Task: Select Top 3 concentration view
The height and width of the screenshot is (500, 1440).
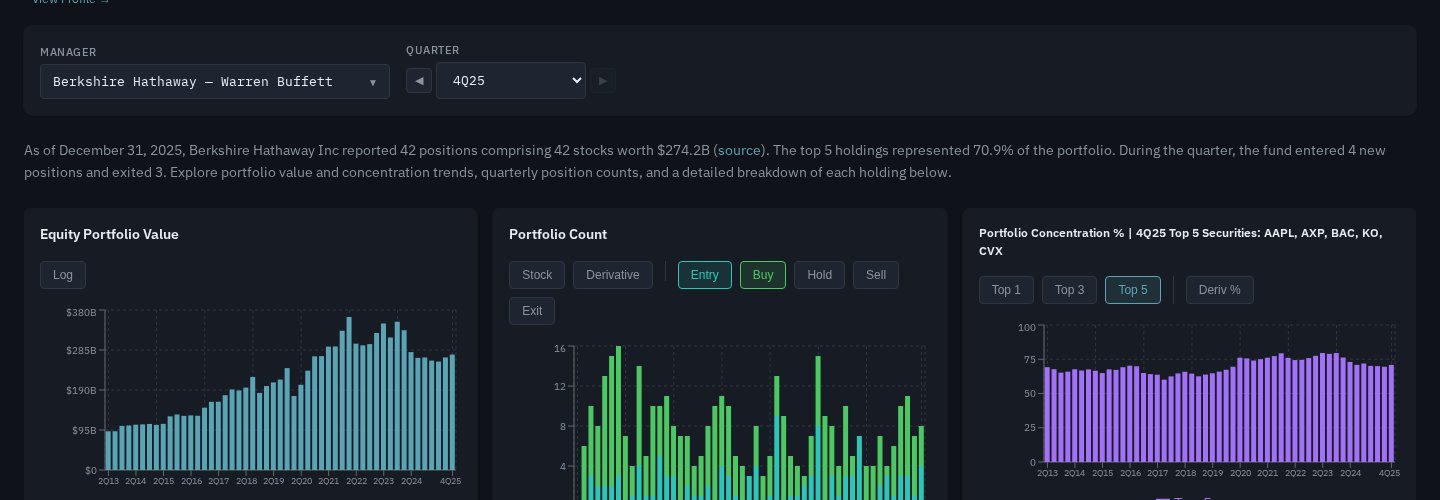Action: [x=1069, y=290]
